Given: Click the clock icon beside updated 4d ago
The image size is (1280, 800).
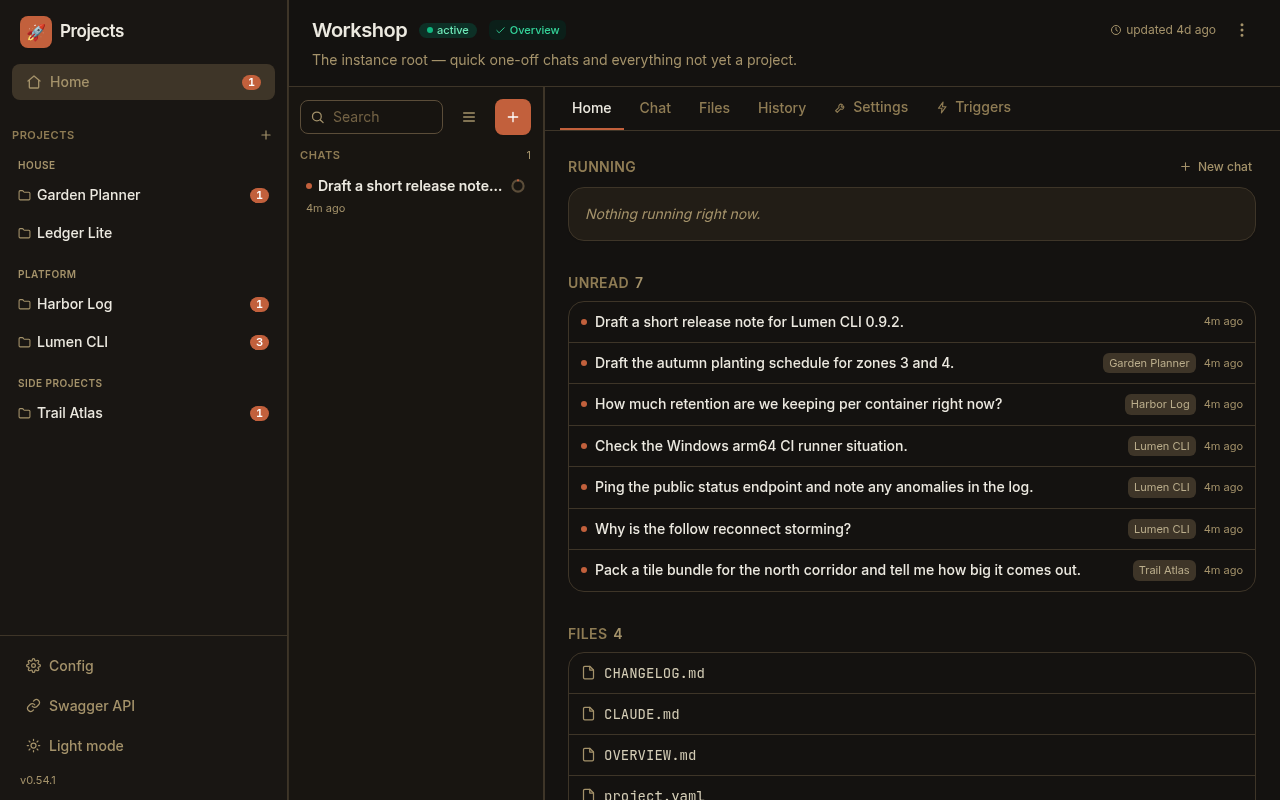Looking at the screenshot, I should 1116,30.
